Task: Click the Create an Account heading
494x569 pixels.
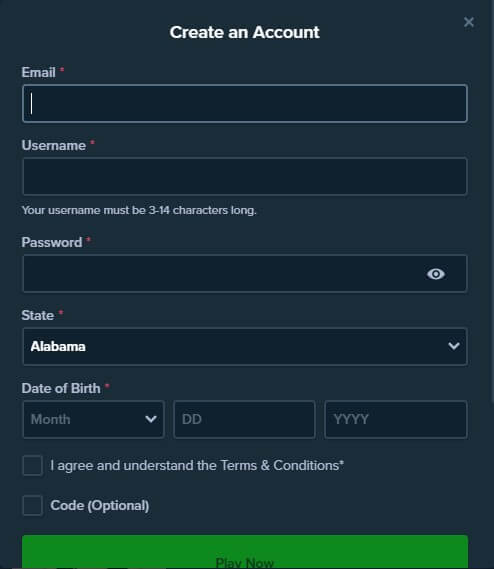Action: (x=245, y=32)
